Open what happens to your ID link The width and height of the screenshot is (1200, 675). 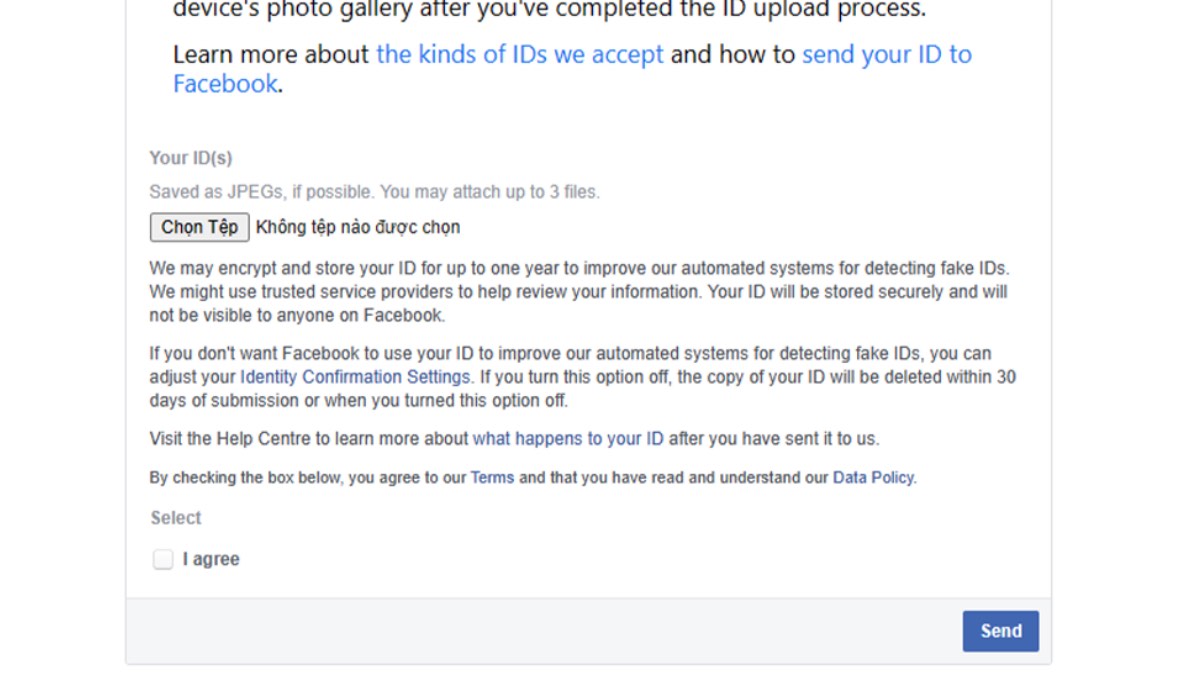568,438
